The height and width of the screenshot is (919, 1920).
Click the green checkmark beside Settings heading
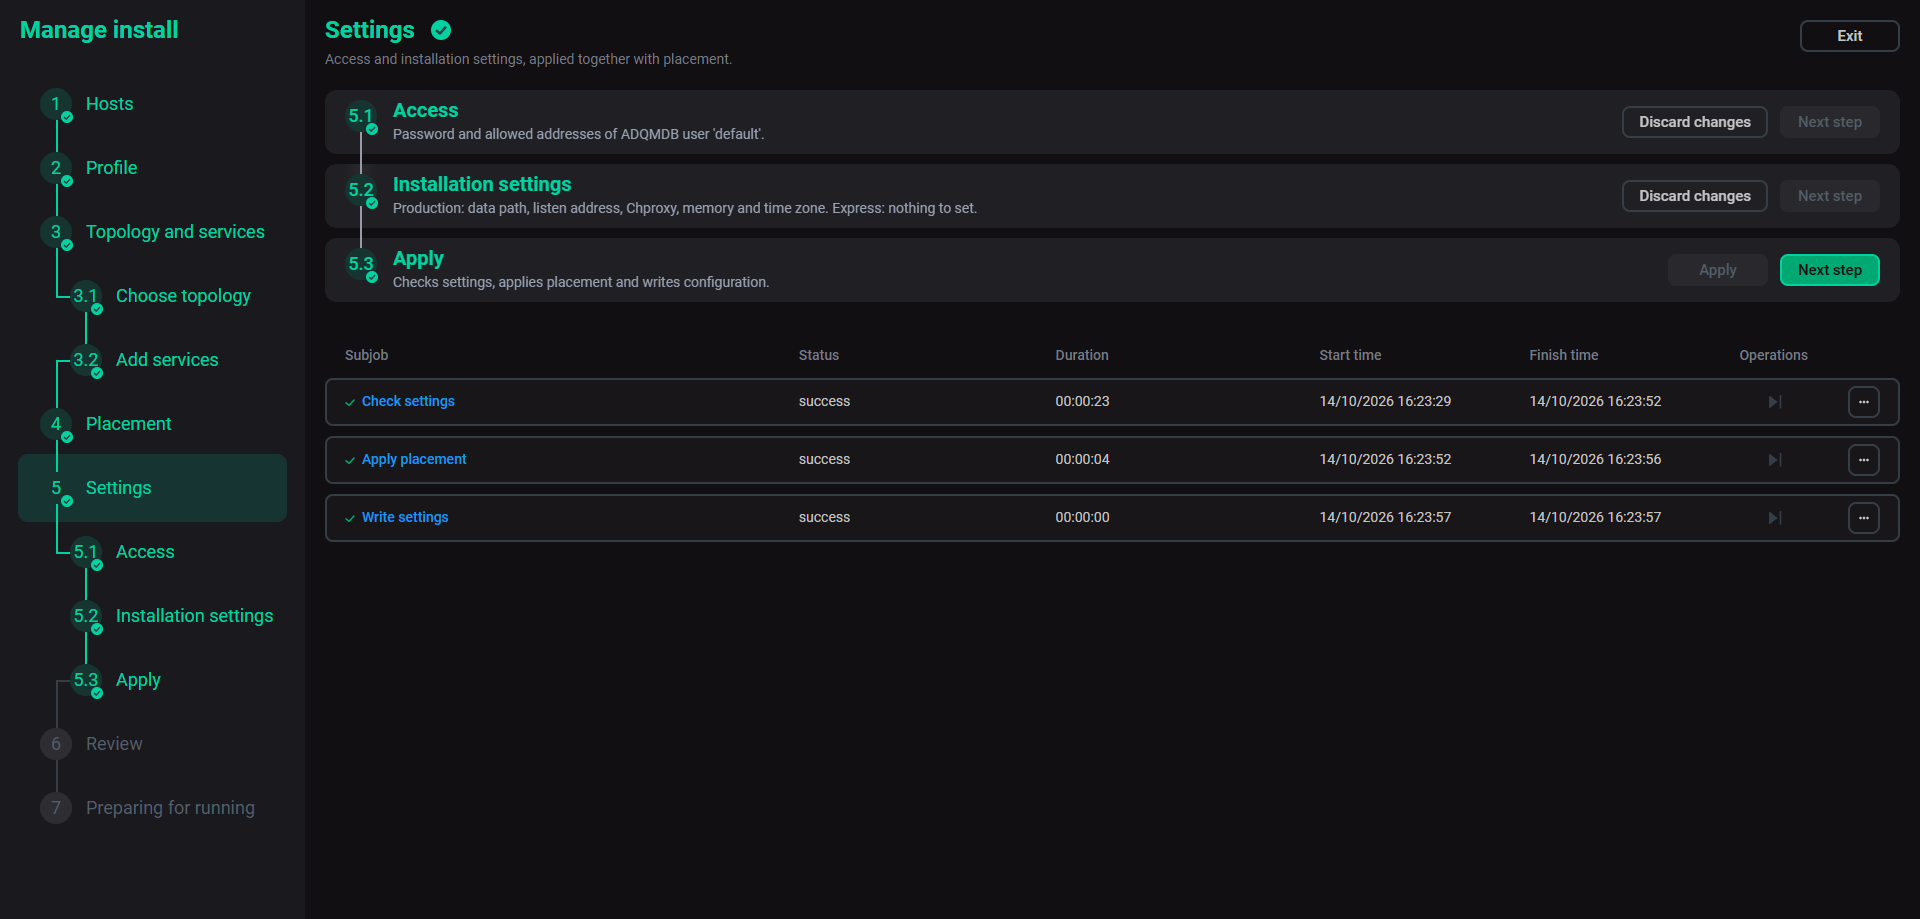pos(441,30)
